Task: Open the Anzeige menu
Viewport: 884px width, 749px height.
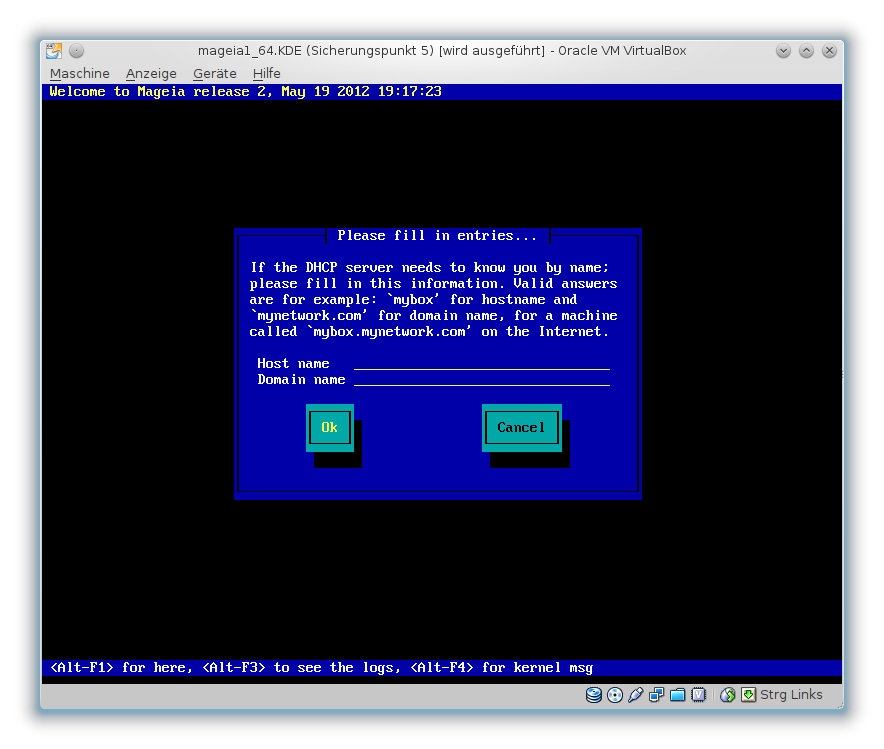Action: (151, 74)
